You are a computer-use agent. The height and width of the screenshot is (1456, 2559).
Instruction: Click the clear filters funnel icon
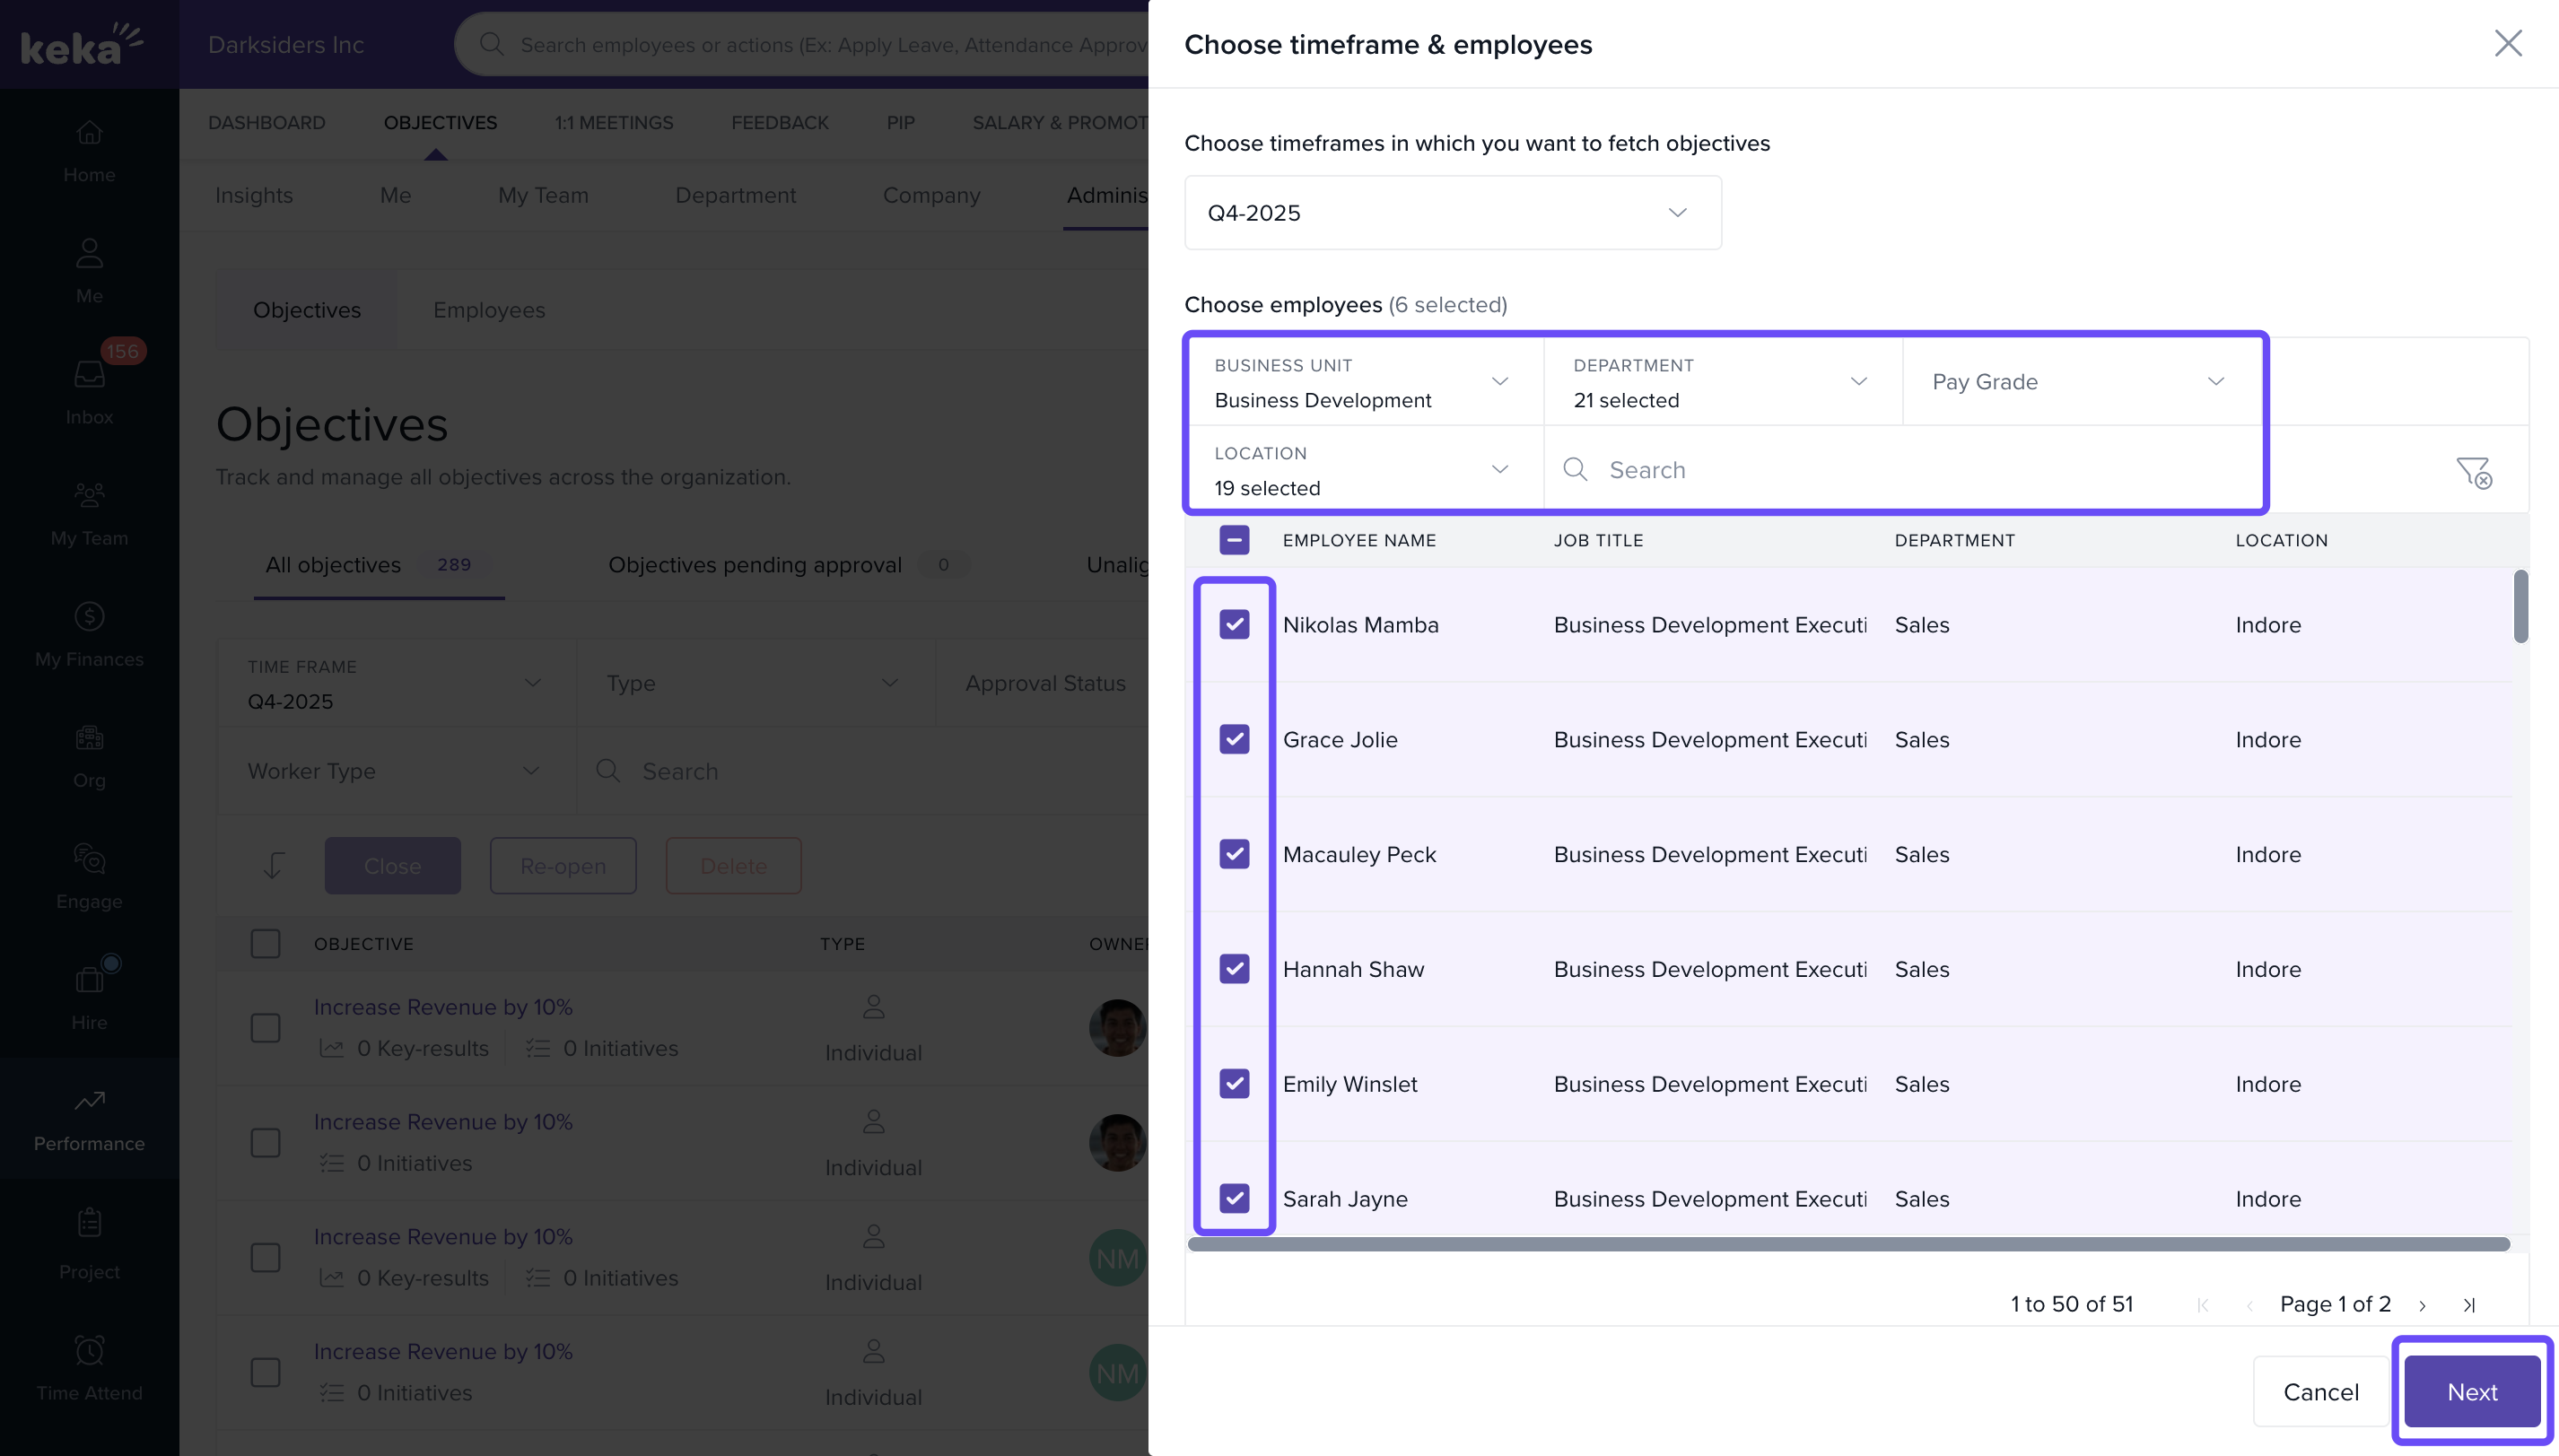point(2473,471)
